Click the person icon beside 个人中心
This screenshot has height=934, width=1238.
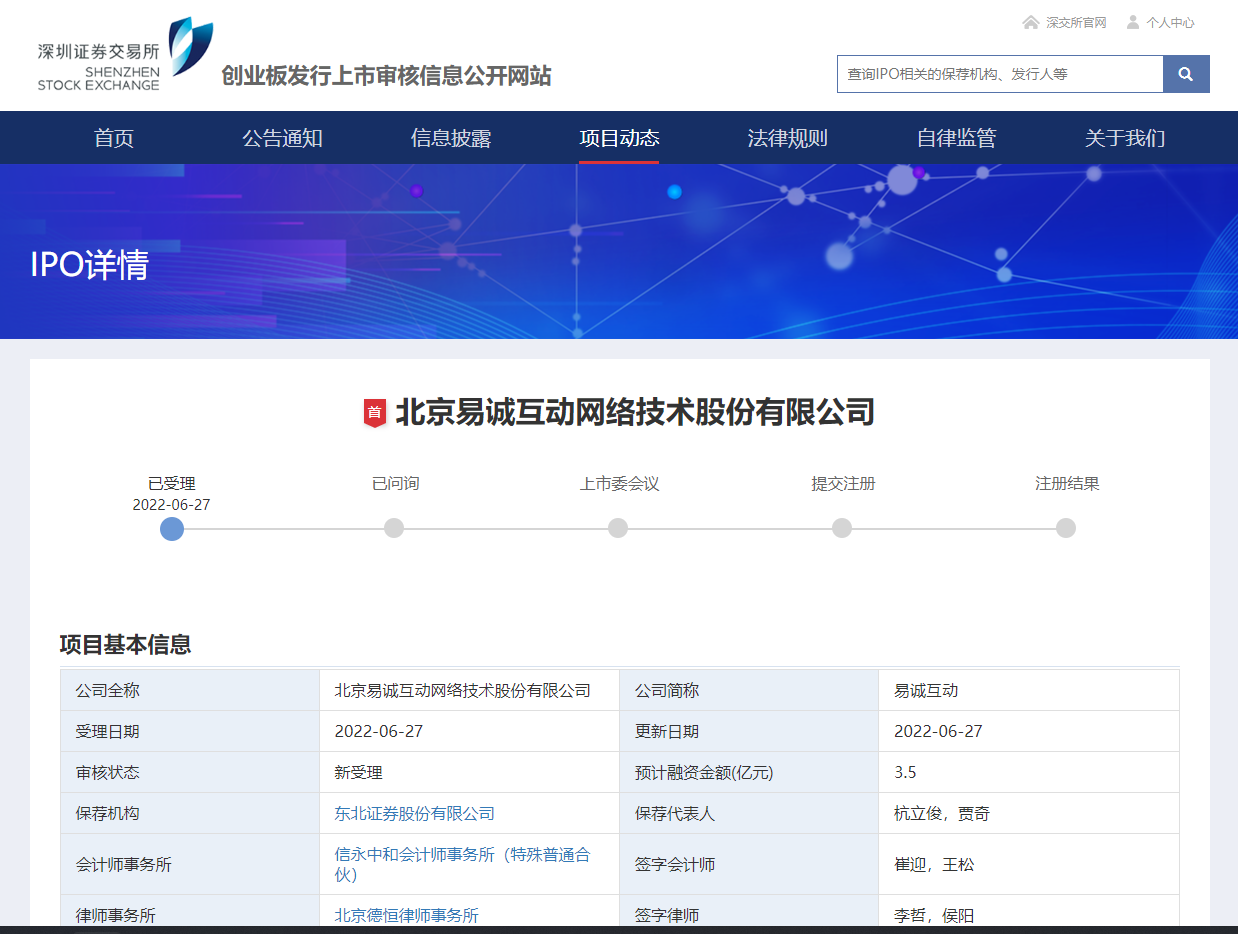point(1133,22)
